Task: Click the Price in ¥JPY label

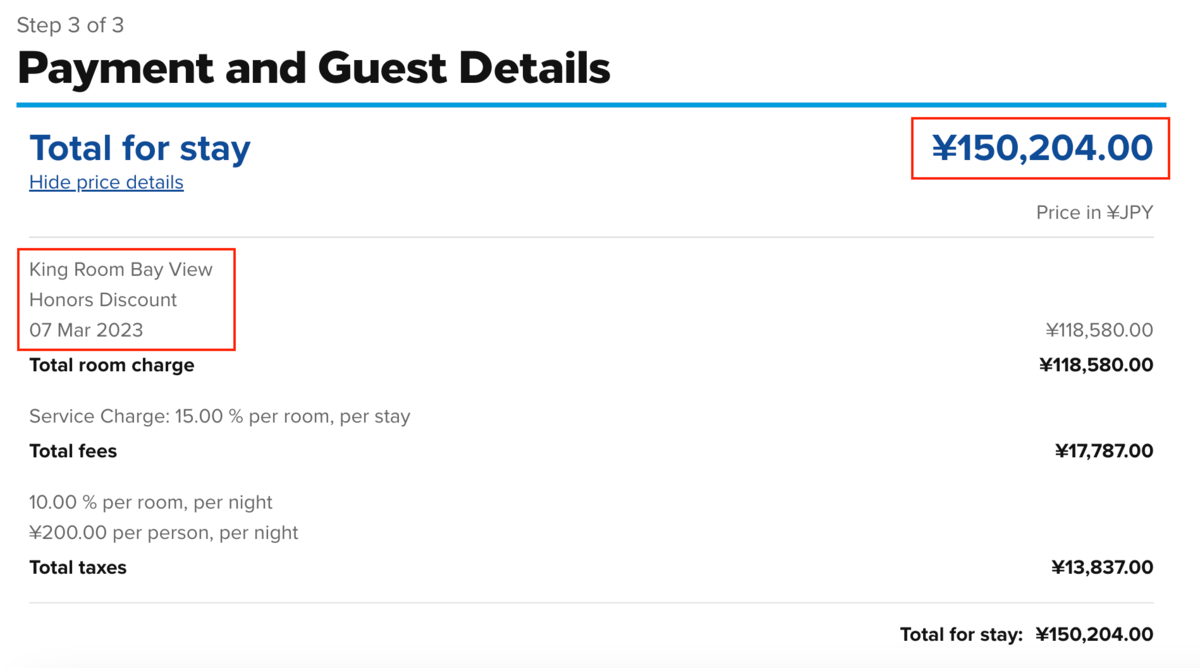Action: click(x=1095, y=212)
